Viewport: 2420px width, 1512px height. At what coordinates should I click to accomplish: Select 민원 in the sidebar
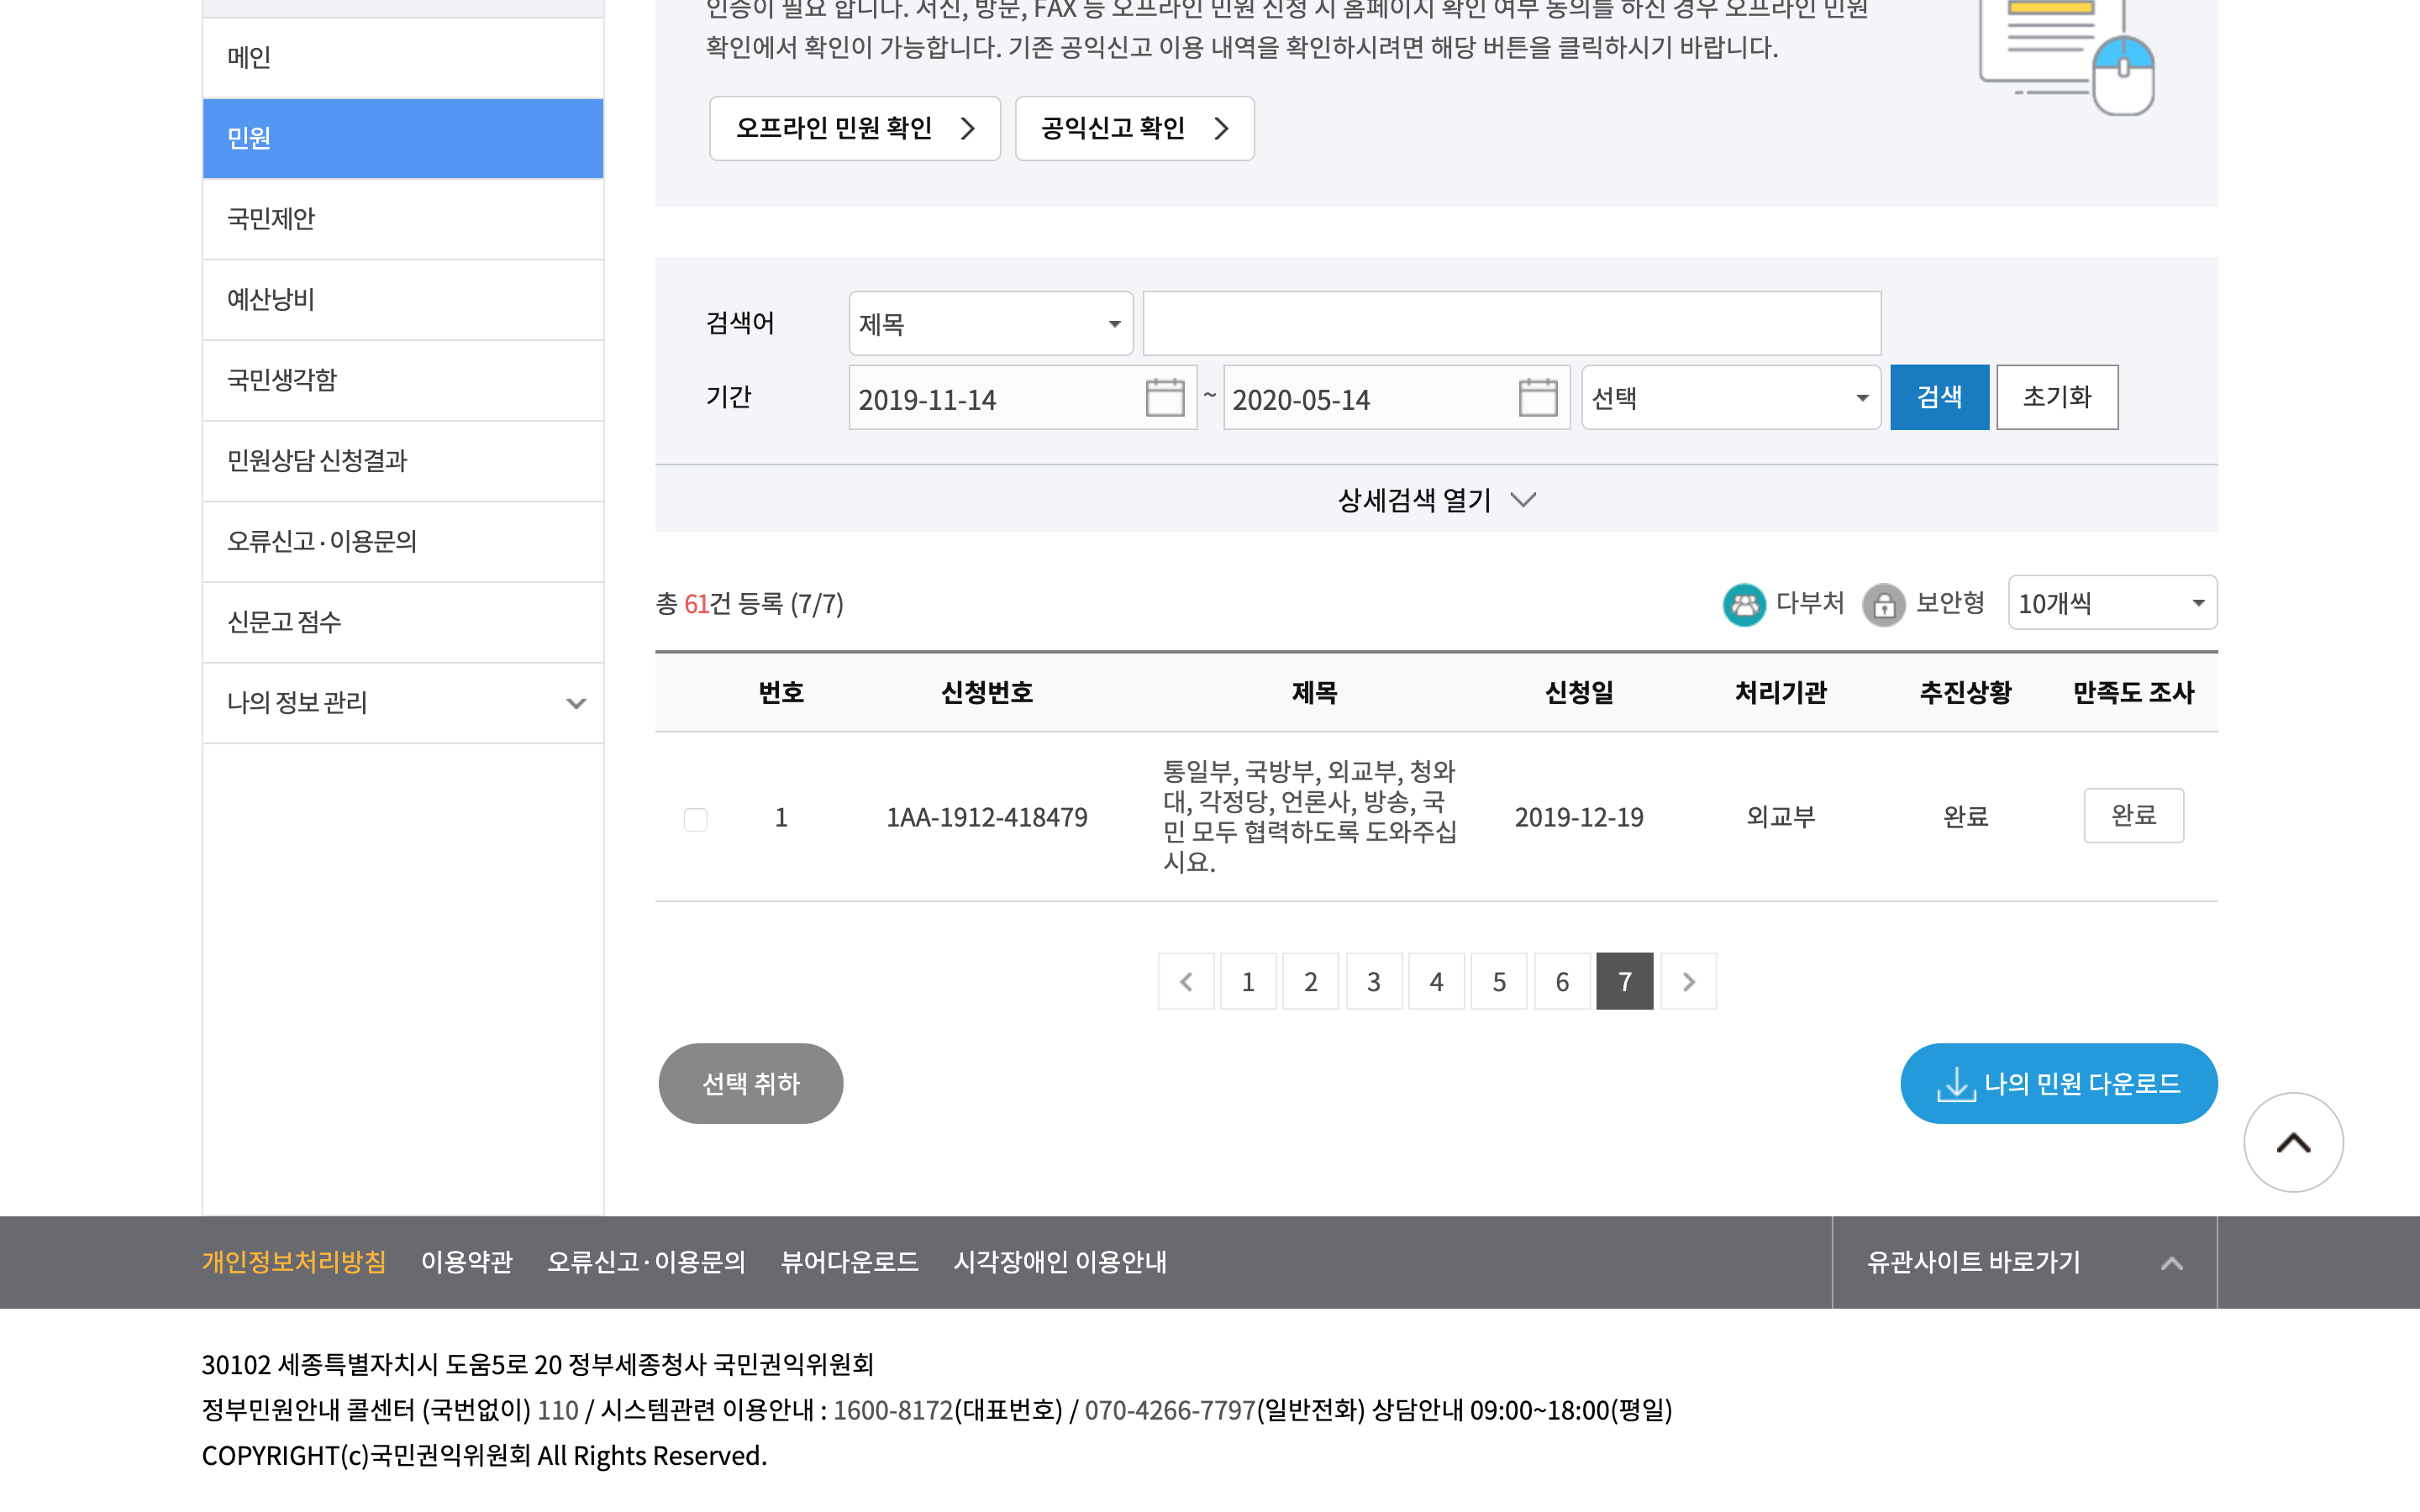coord(403,138)
